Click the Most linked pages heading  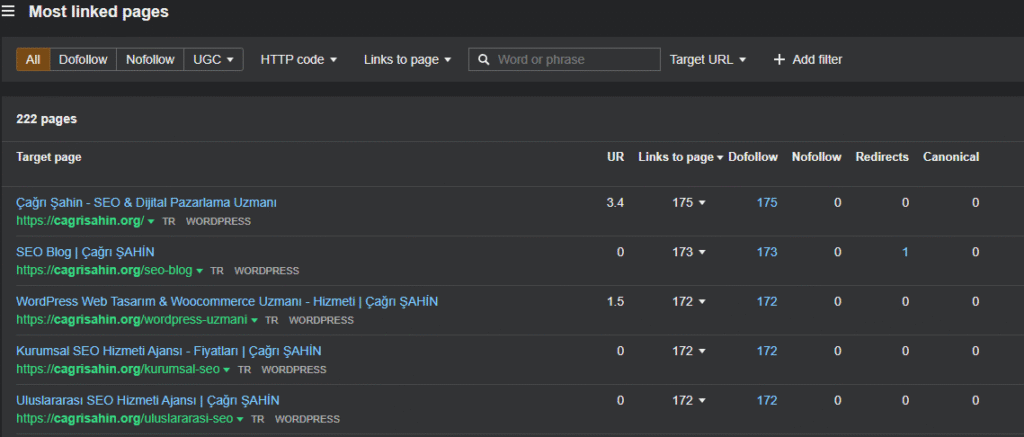coord(99,12)
